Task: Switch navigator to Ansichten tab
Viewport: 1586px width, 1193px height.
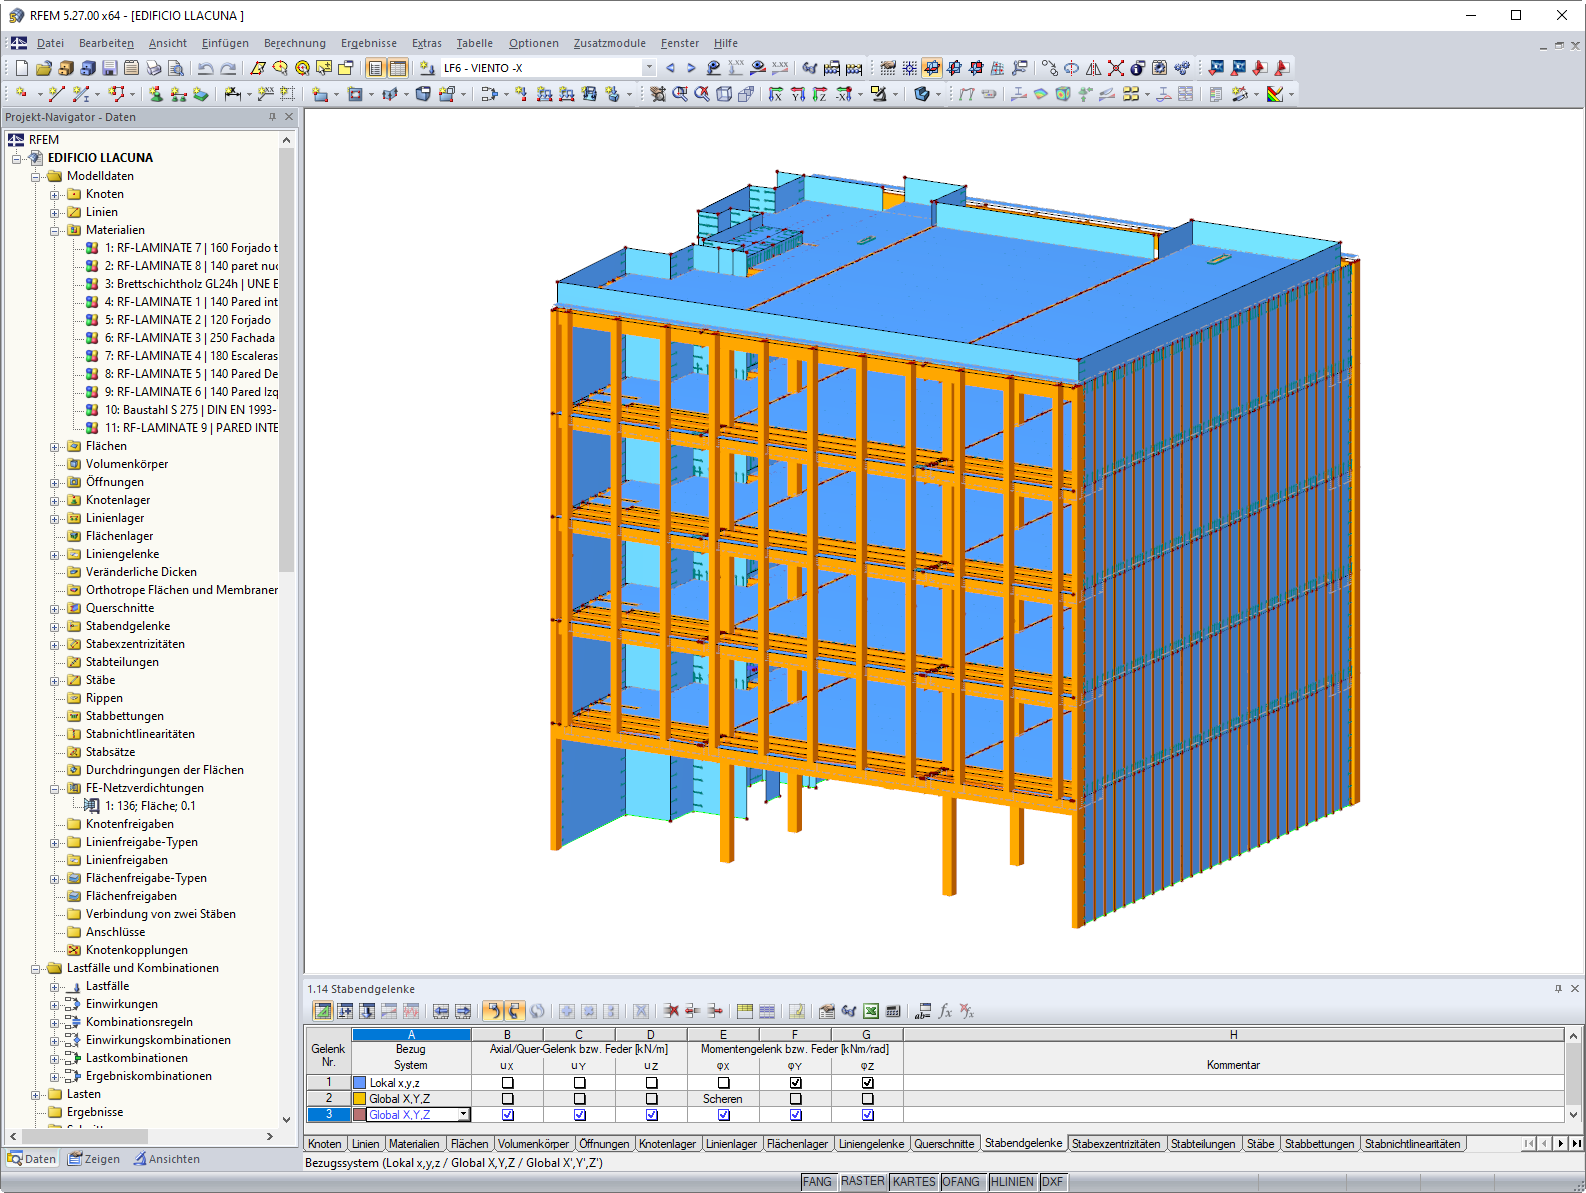Action: 166,1159
